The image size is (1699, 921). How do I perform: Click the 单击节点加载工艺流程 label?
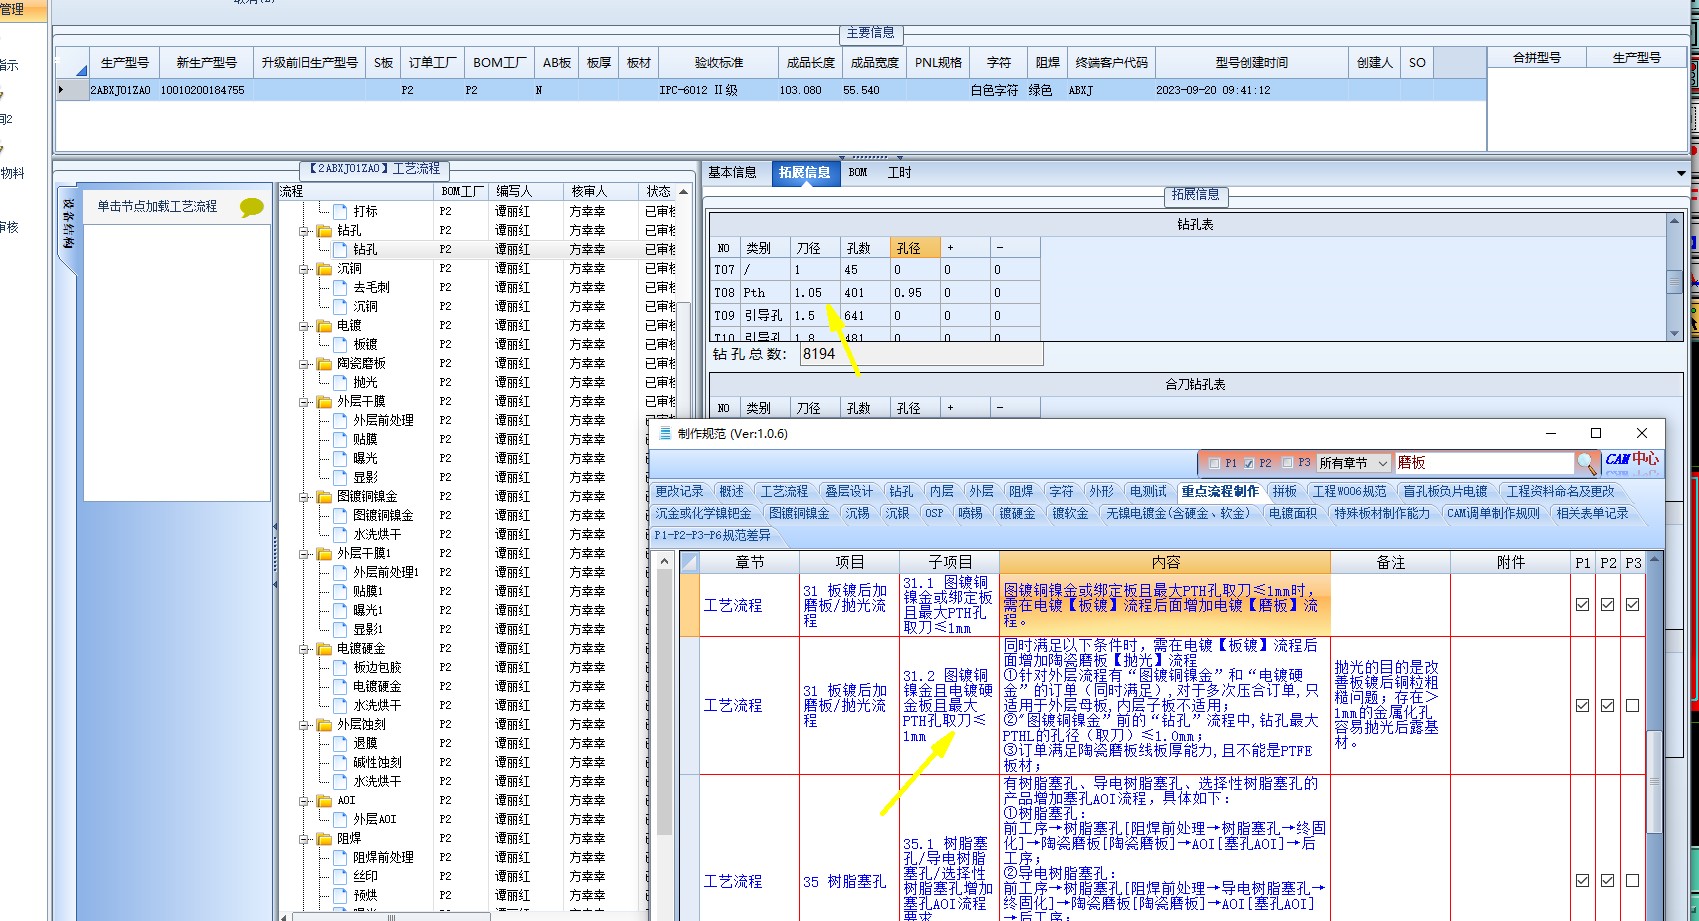[x=157, y=206]
